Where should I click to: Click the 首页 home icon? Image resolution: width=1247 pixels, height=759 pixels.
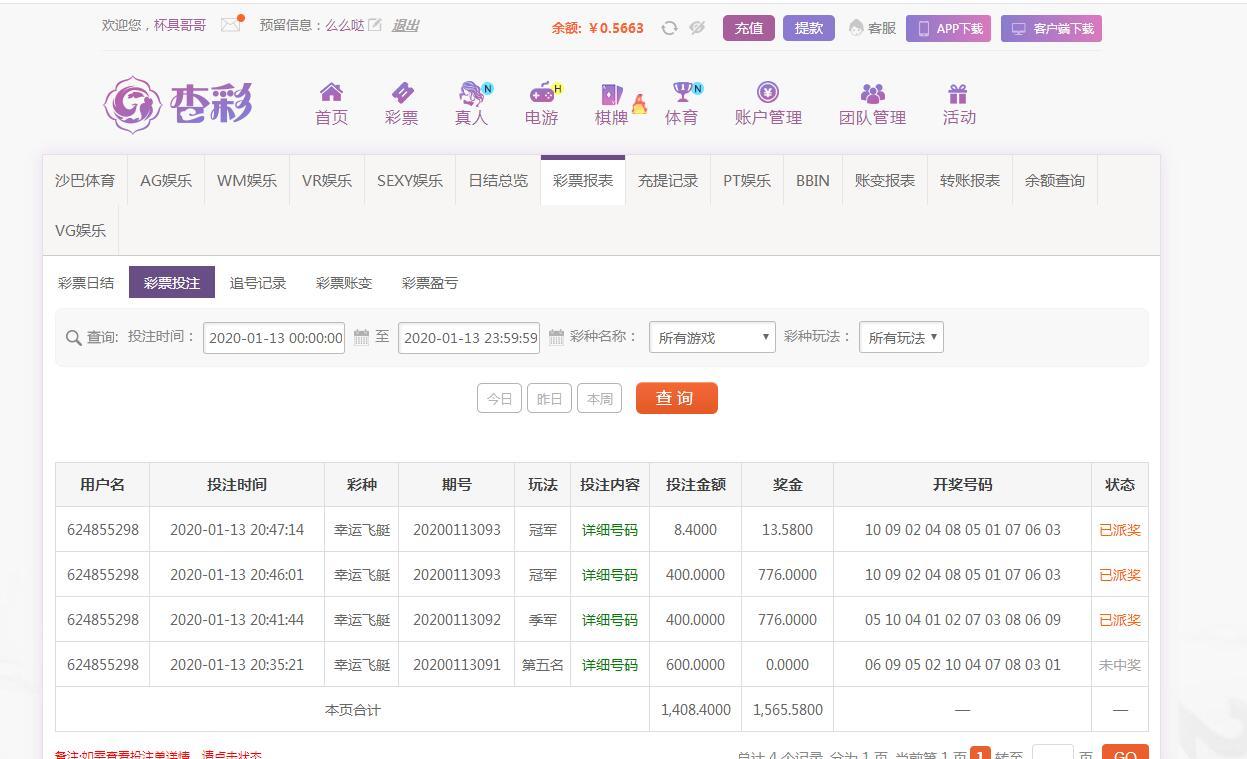331,94
